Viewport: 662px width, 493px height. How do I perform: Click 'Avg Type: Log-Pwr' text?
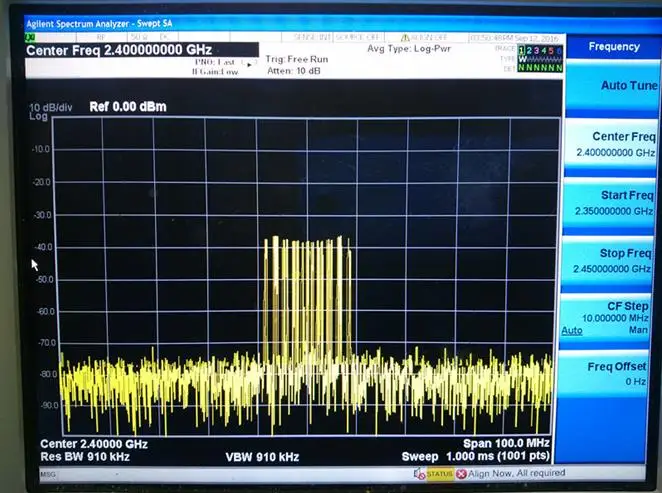[x=409, y=49]
